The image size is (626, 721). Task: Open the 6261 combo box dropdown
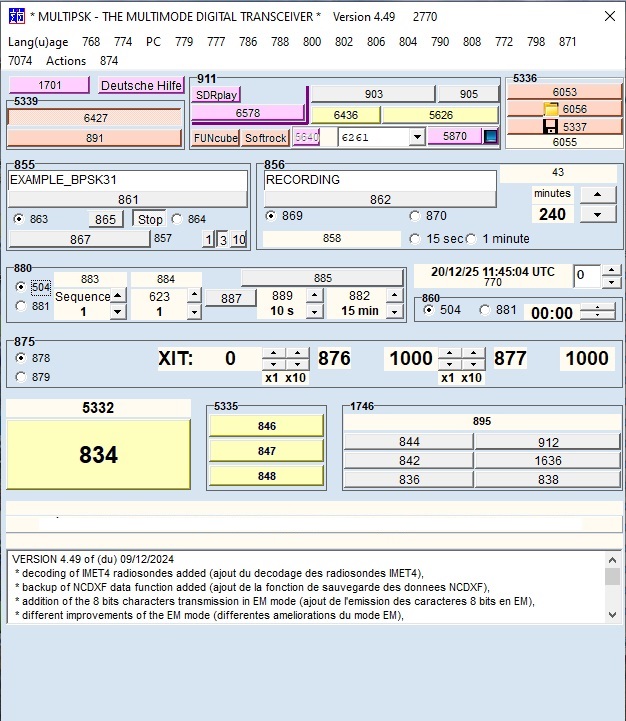417,137
